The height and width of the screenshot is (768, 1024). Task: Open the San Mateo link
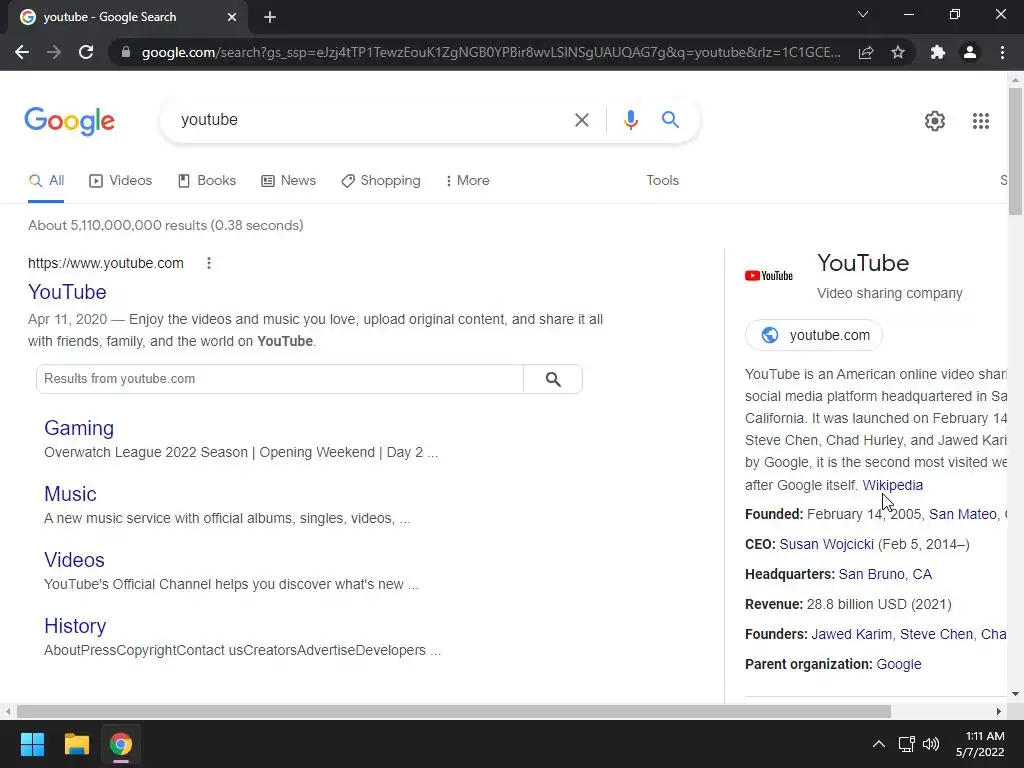pyautogui.click(x=963, y=515)
